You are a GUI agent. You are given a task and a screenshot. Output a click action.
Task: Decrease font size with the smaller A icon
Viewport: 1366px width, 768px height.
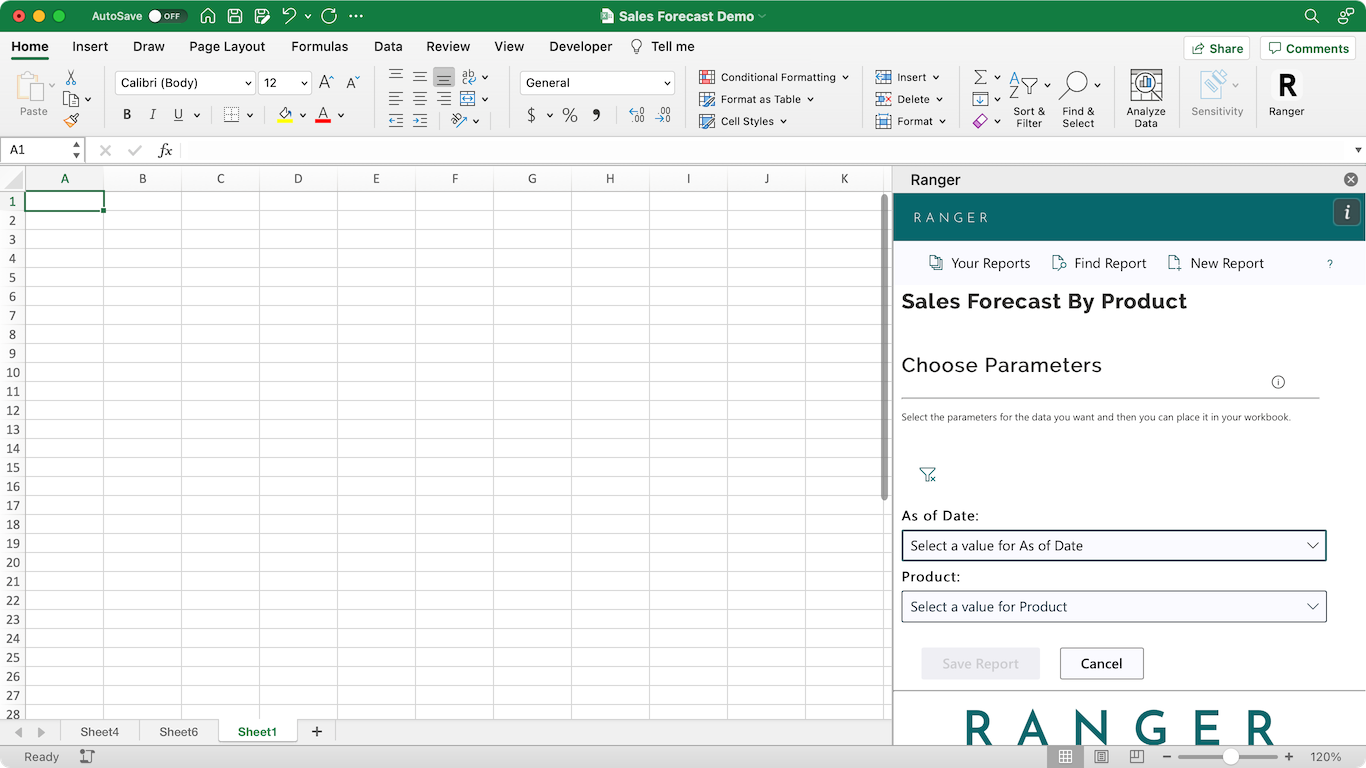tap(353, 83)
